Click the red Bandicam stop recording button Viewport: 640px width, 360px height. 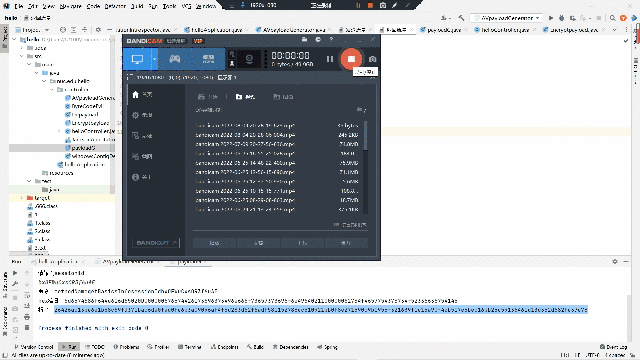tap(351, 59)
